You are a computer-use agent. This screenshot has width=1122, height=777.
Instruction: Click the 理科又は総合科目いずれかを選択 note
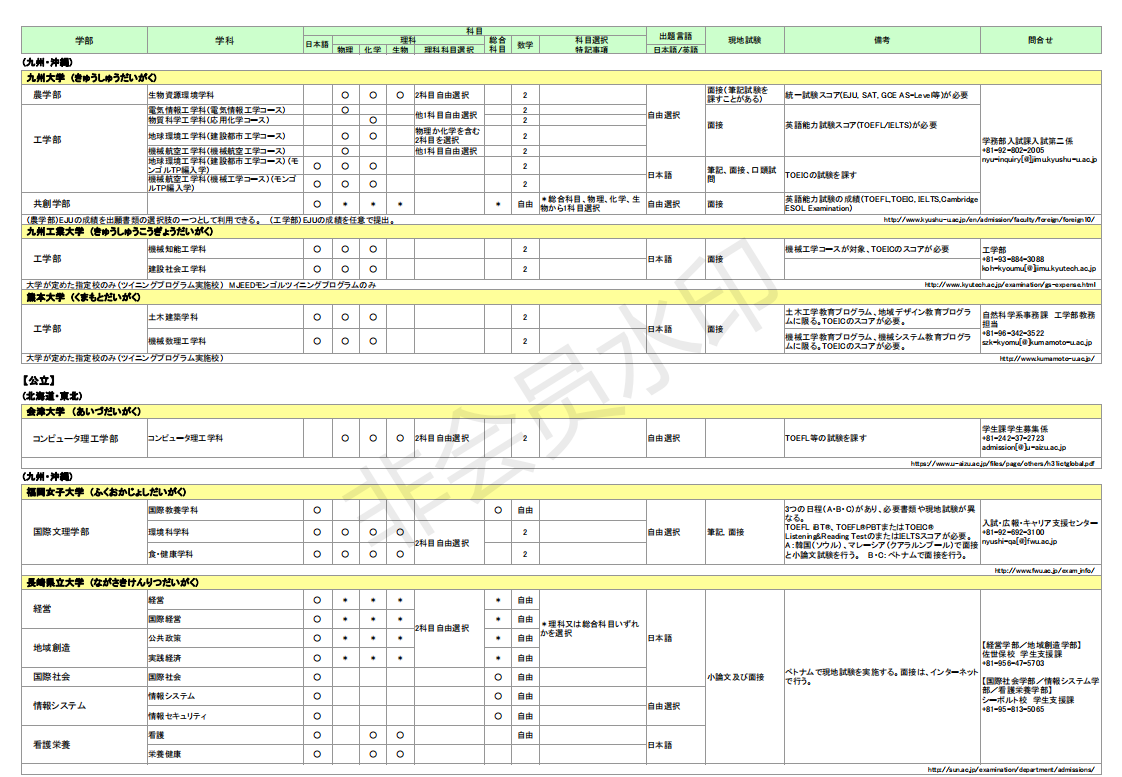[591, 628]
